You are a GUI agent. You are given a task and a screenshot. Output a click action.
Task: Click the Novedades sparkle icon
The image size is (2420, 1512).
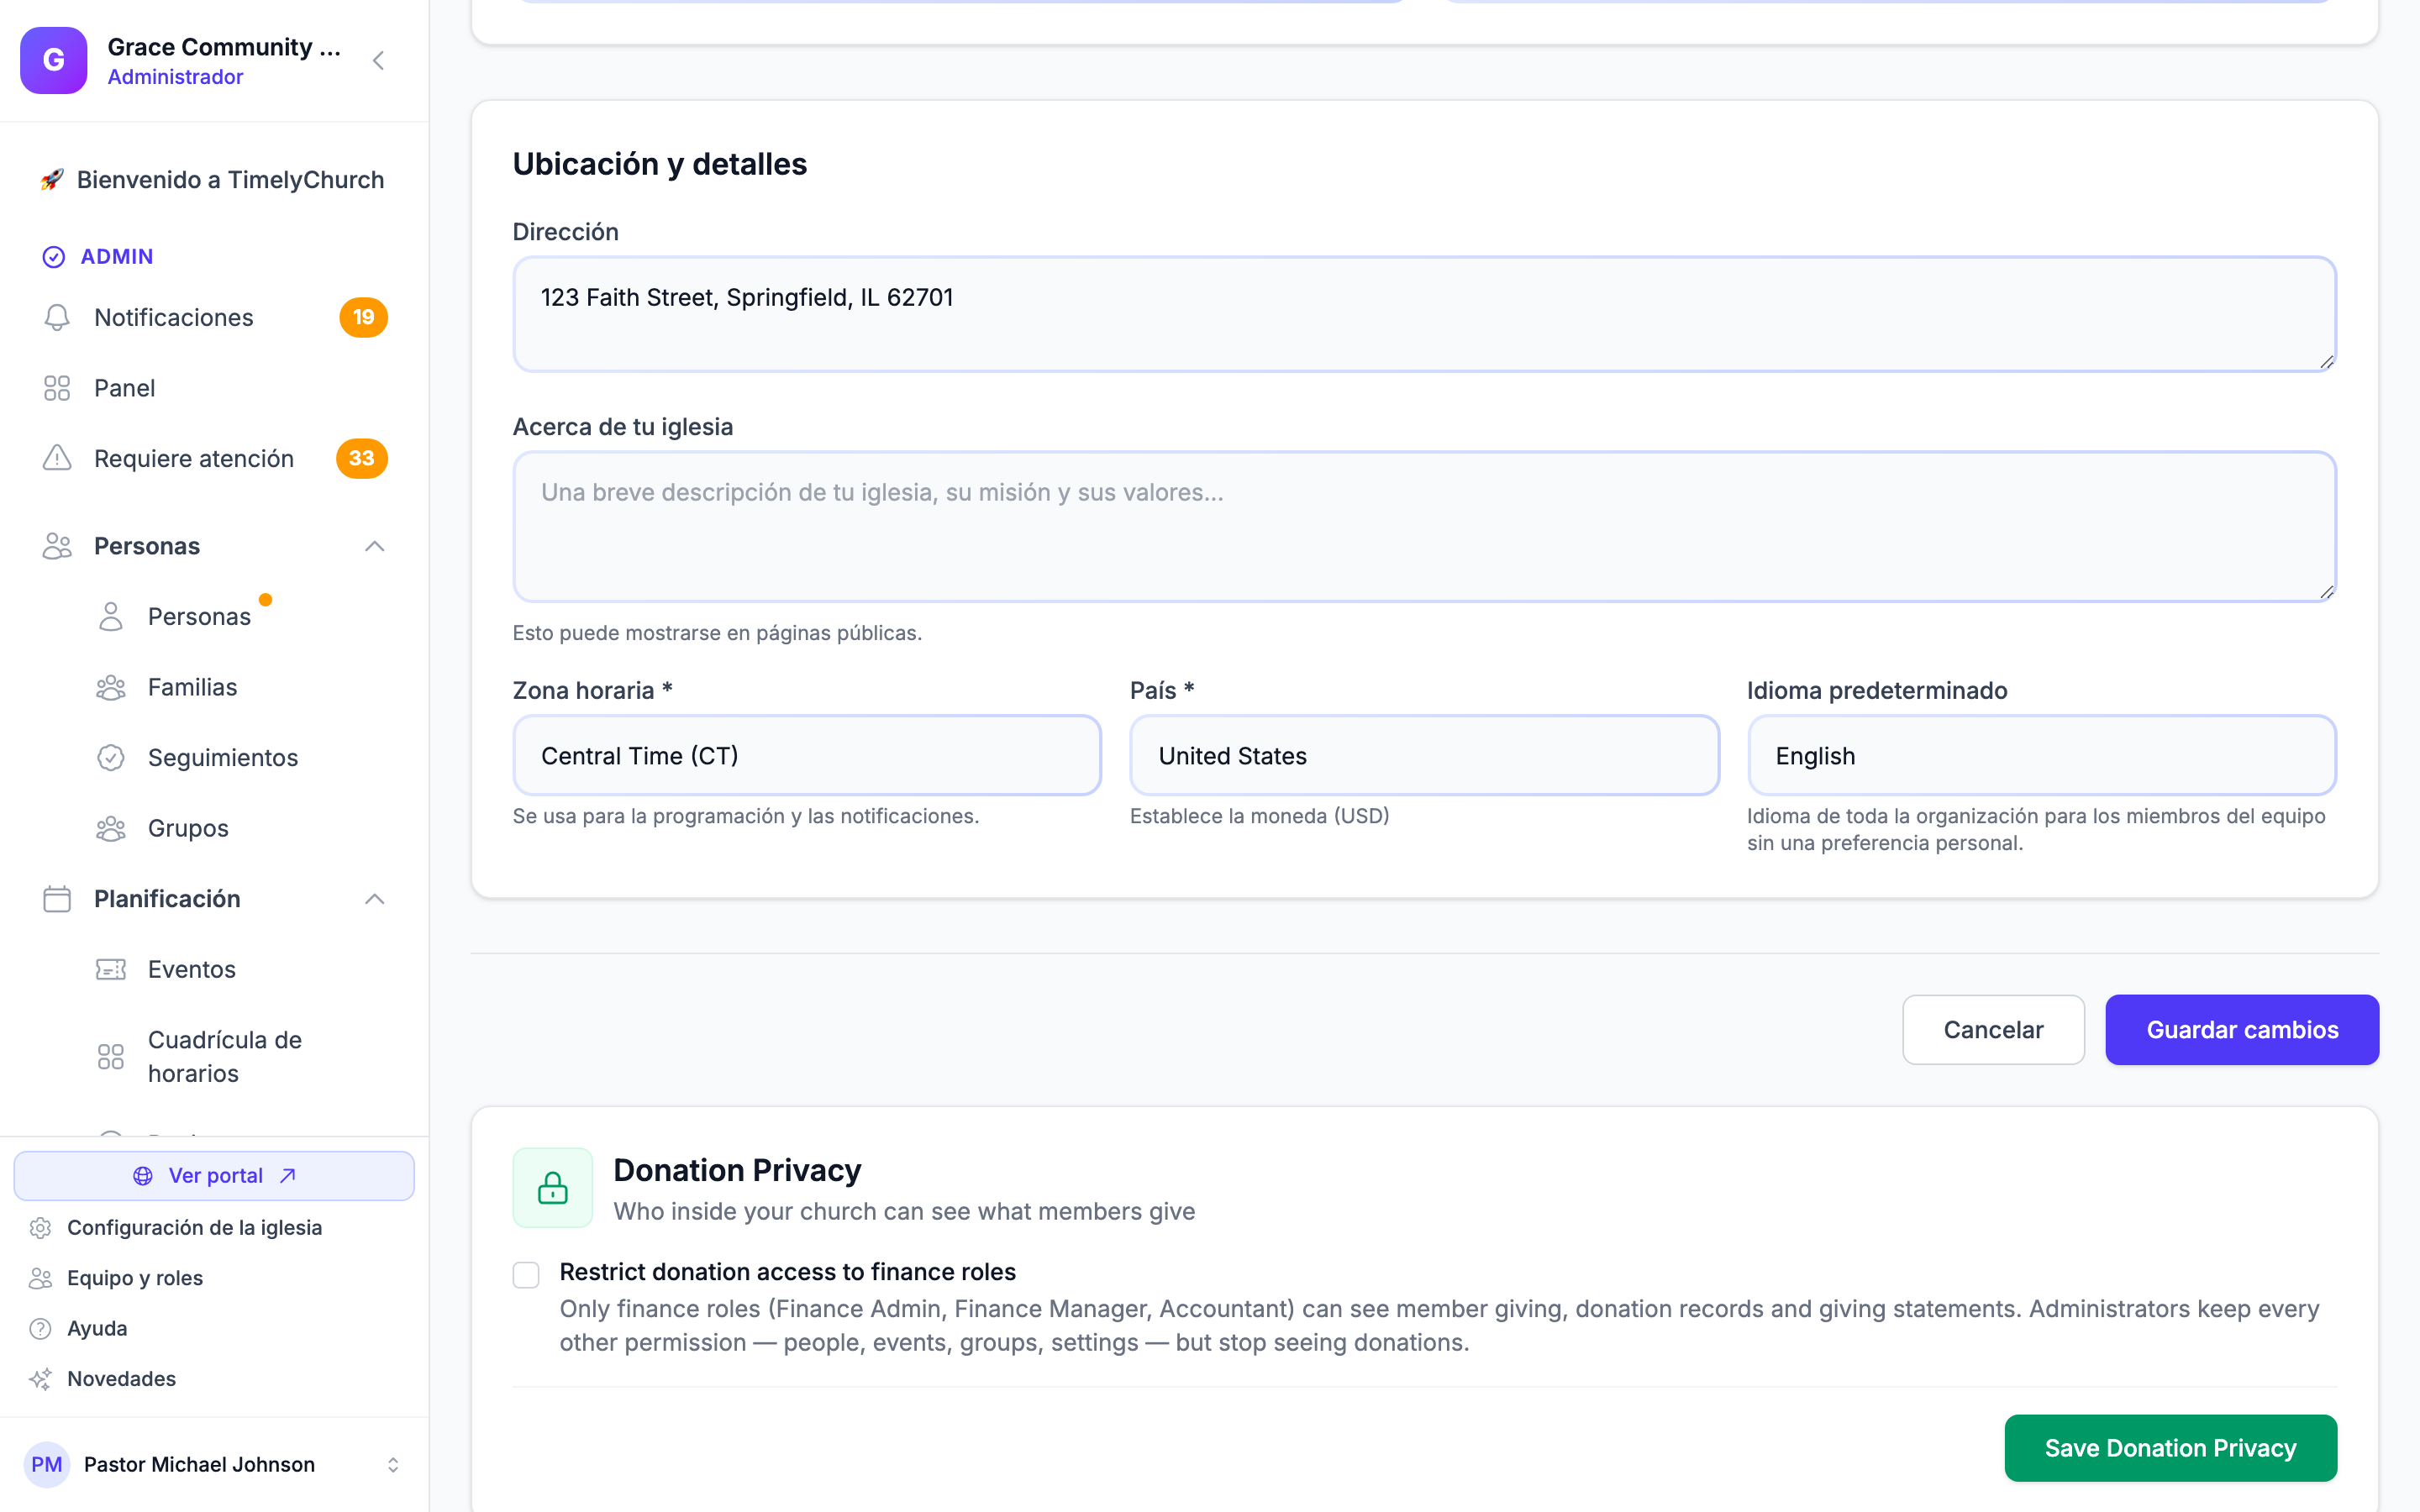(x=40, y=1378)
